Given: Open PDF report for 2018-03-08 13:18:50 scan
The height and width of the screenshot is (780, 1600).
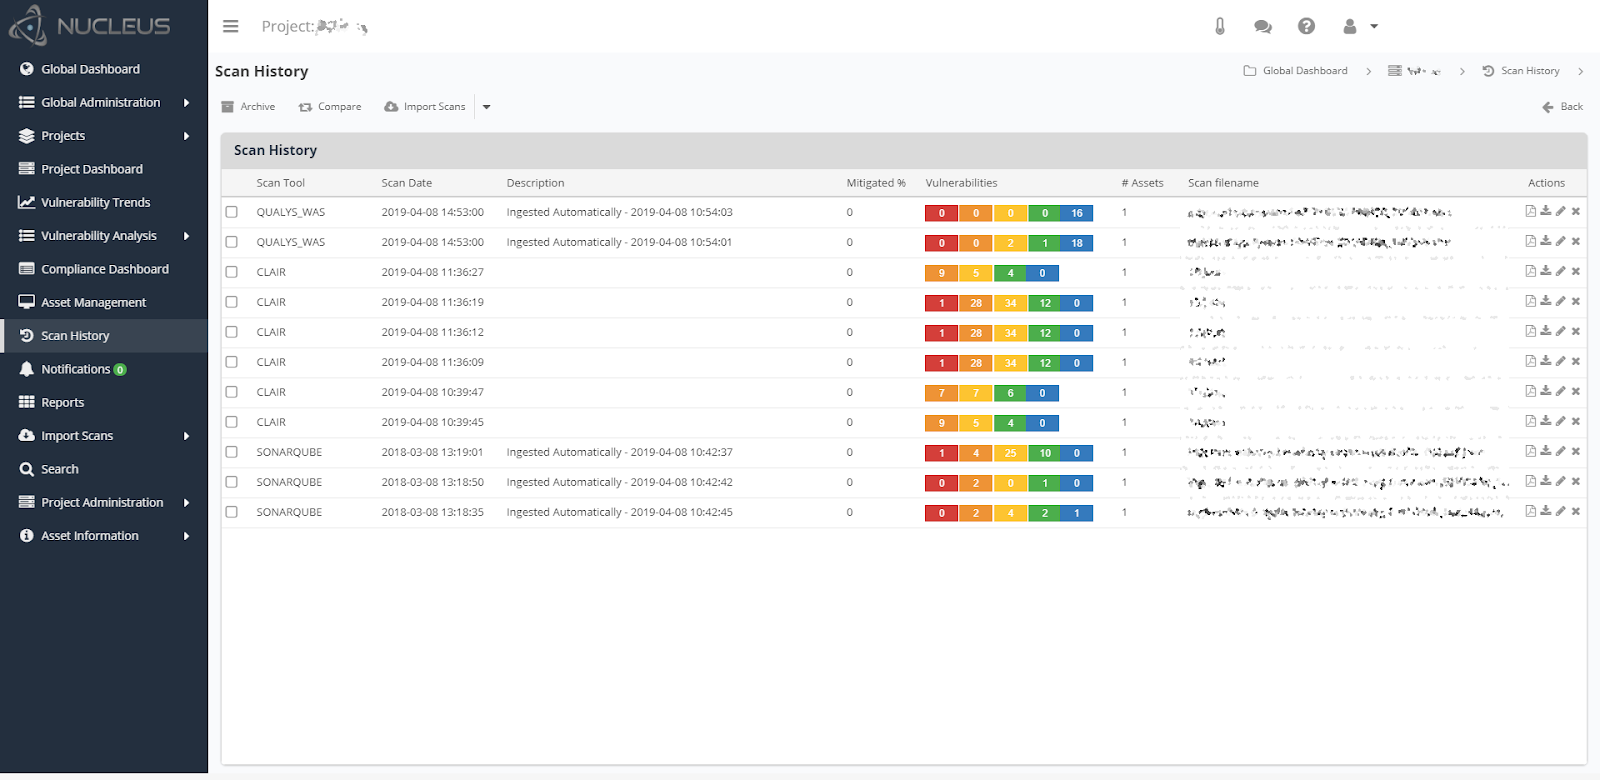Looking at the screenshot, I should coord(1530,481).
